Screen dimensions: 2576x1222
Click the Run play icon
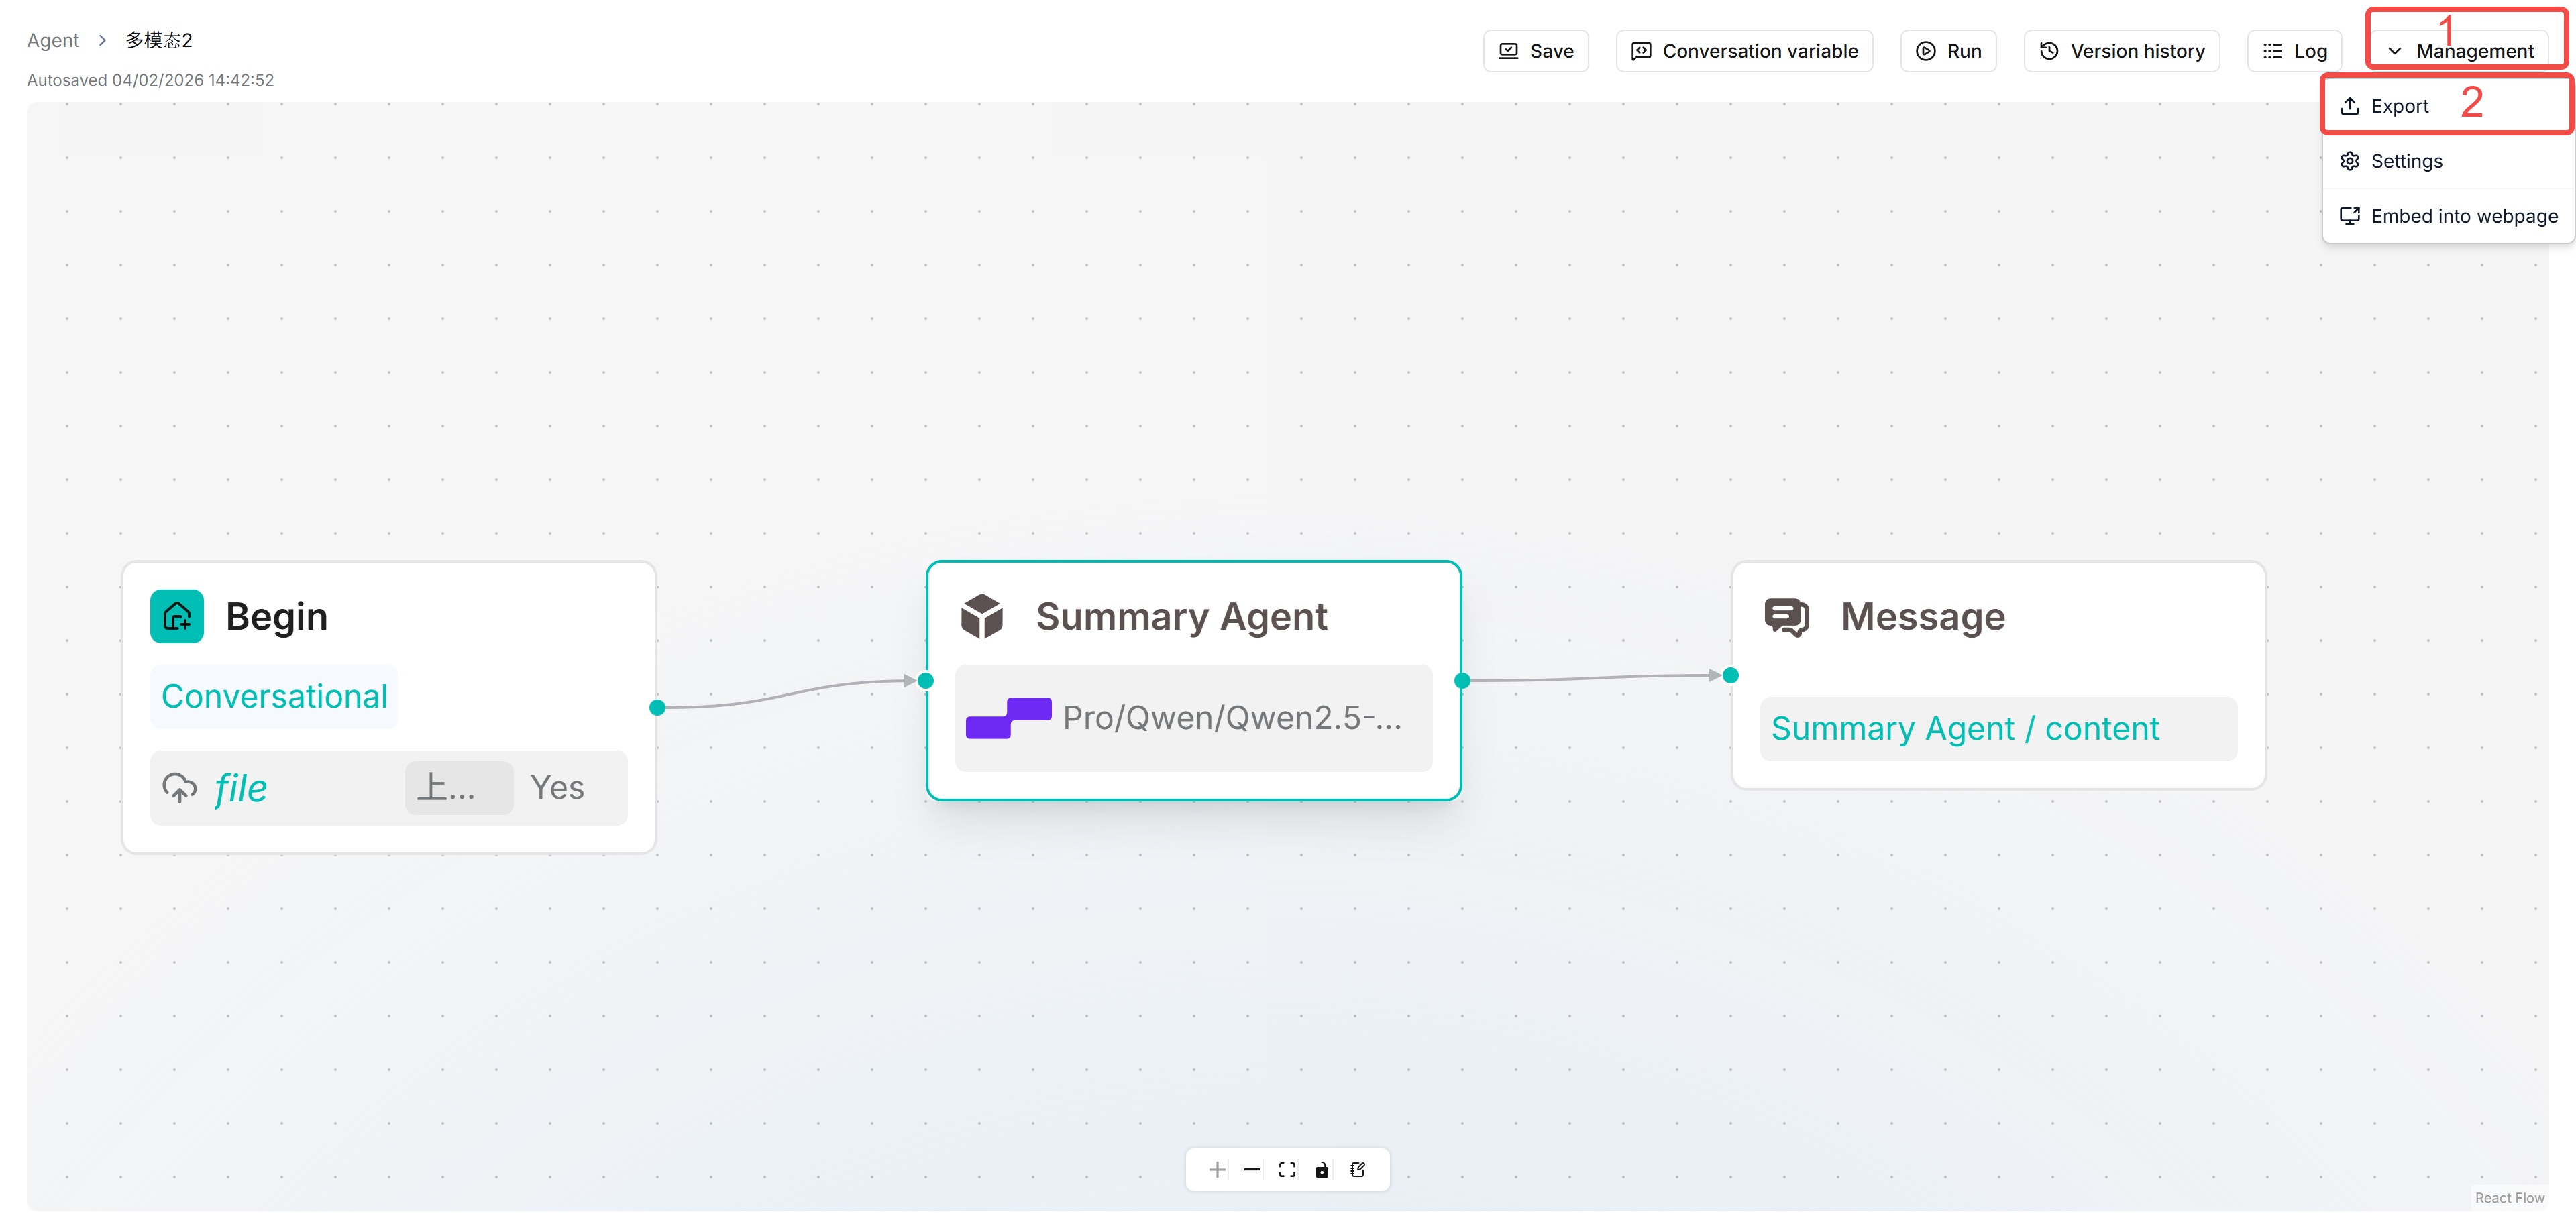pyautogui.click(x=1925, y=51)
